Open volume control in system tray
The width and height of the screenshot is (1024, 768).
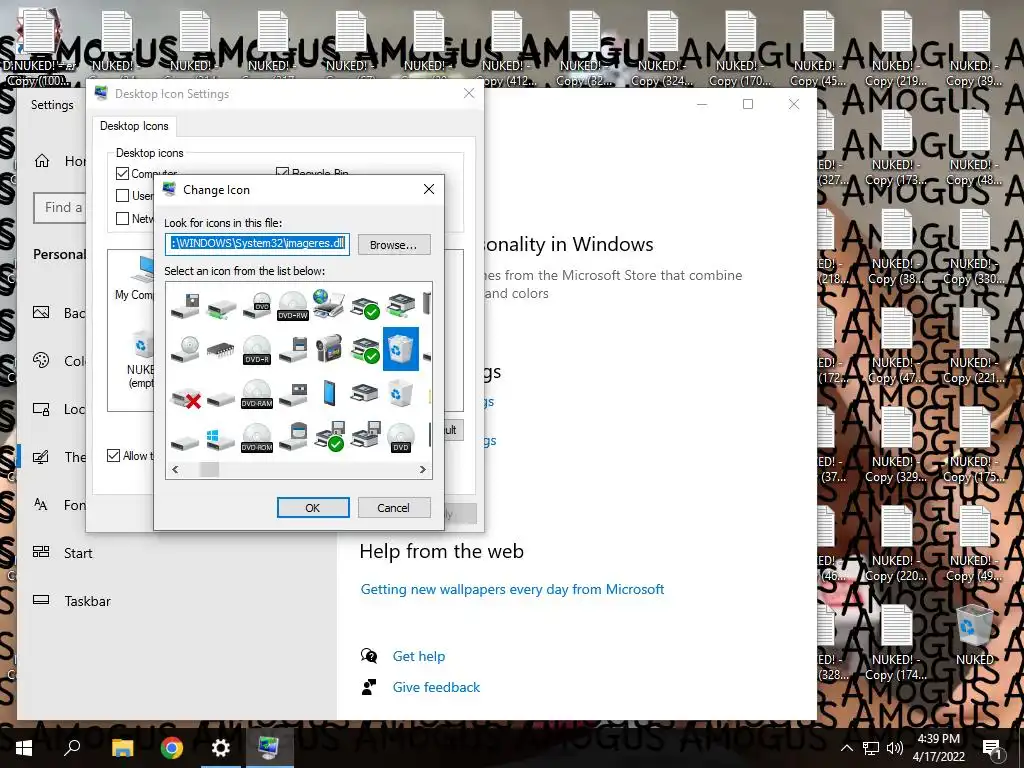coord(894,748)
